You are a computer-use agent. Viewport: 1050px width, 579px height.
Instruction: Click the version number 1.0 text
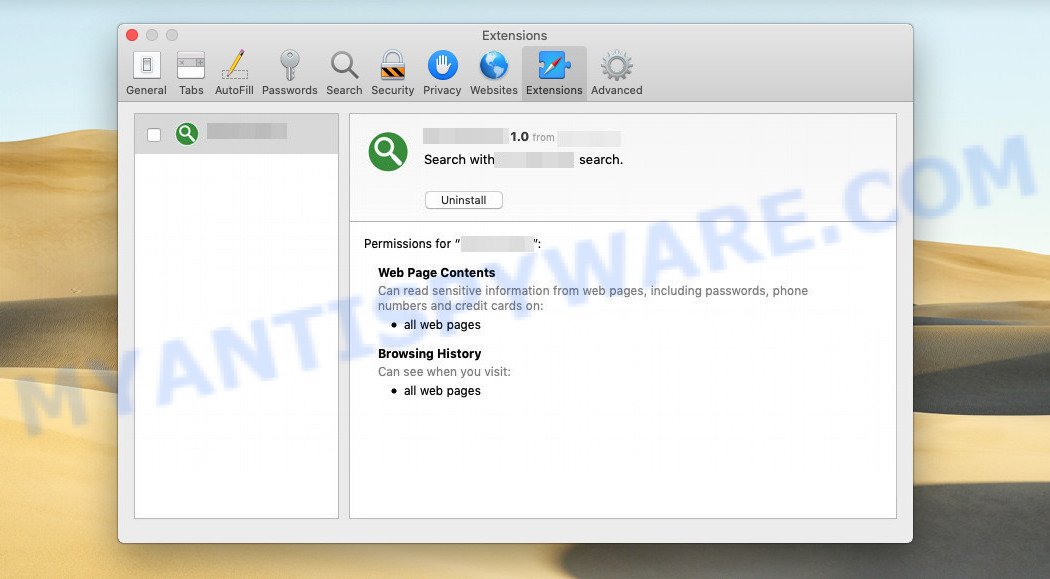pyautogui.click(x=520, y=137)
